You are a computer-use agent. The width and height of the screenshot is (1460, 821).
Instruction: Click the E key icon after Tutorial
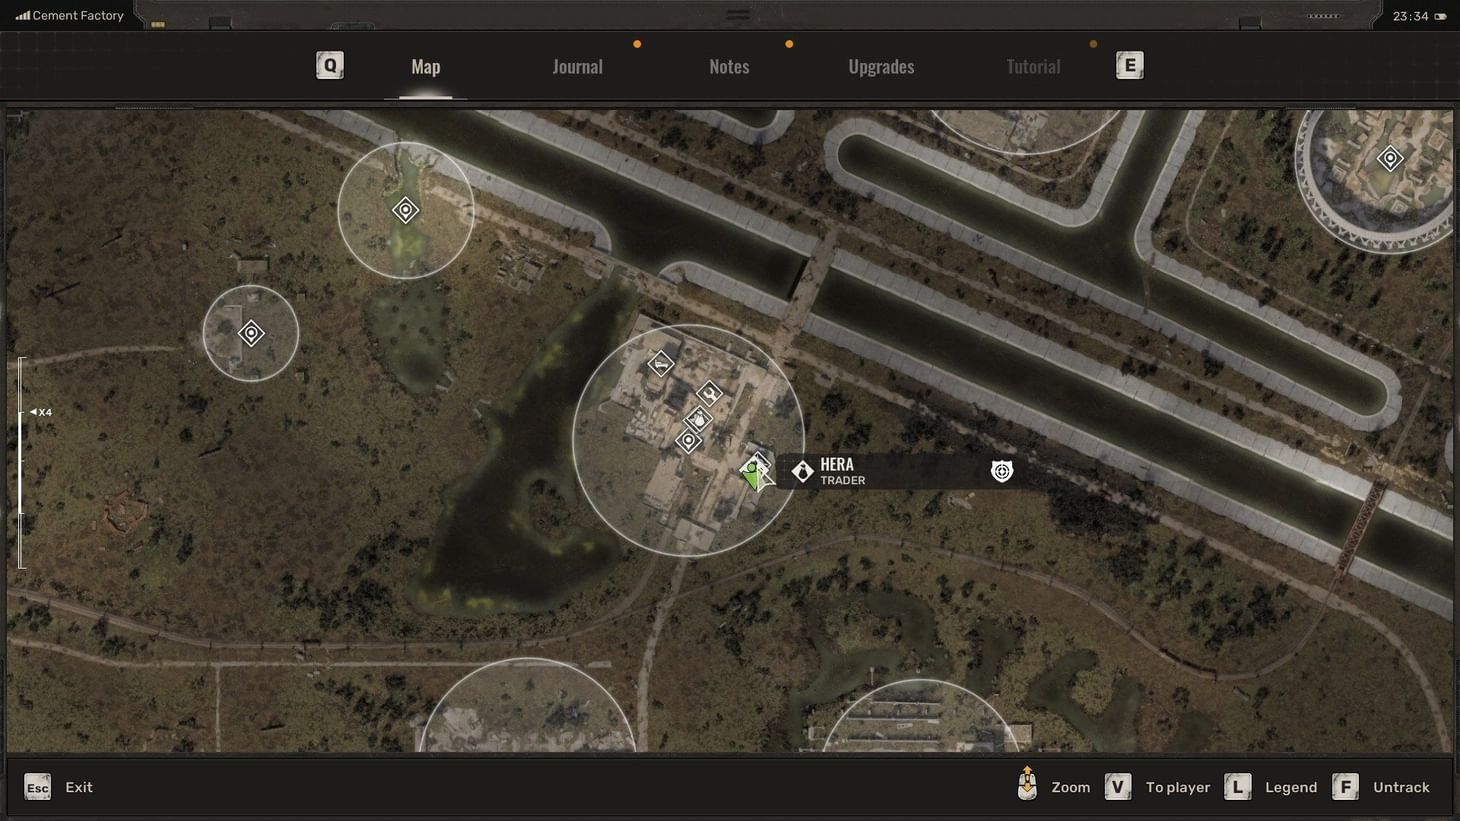1129,64
